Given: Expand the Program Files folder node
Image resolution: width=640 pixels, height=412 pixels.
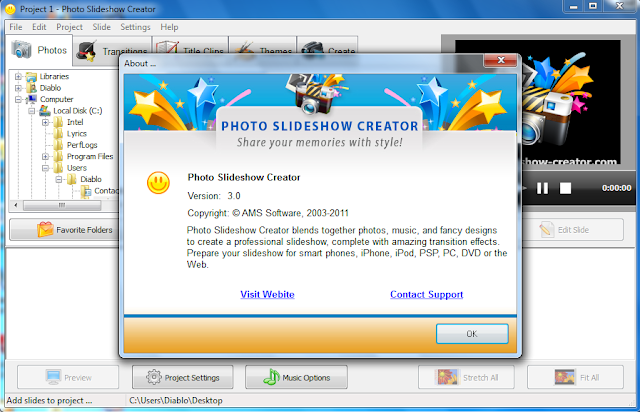Looking at the screenshot, I should point(45,156).
